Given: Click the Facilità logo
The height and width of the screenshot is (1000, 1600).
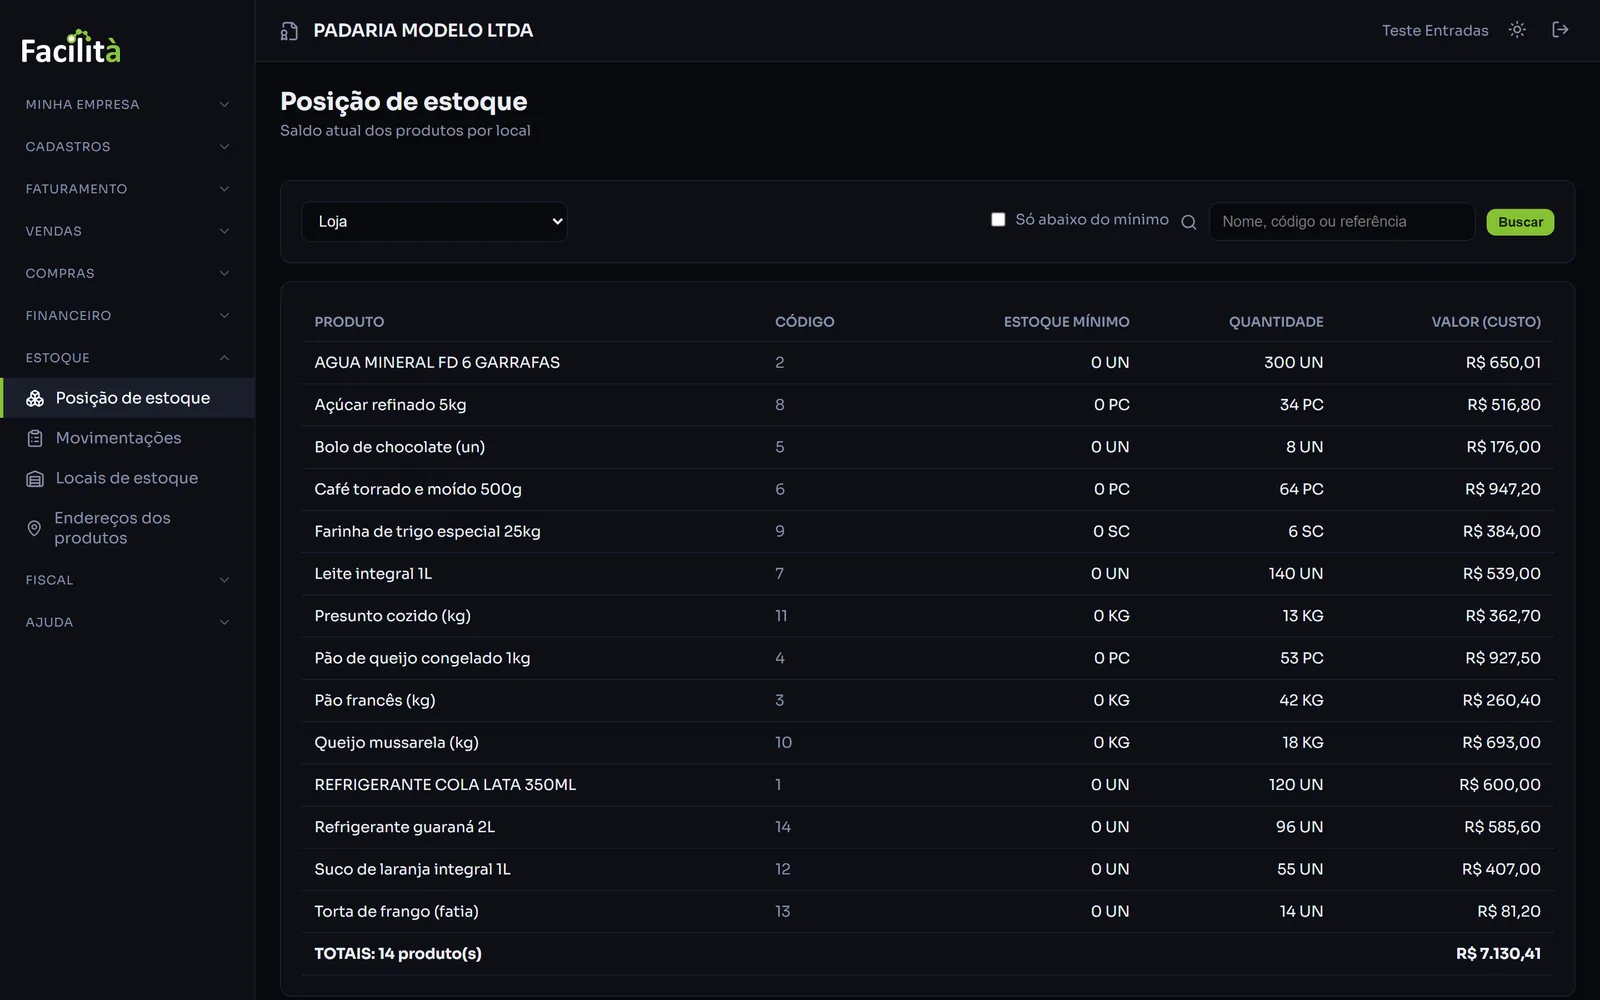Looking at the screenshot, I should tap(71, 47).
